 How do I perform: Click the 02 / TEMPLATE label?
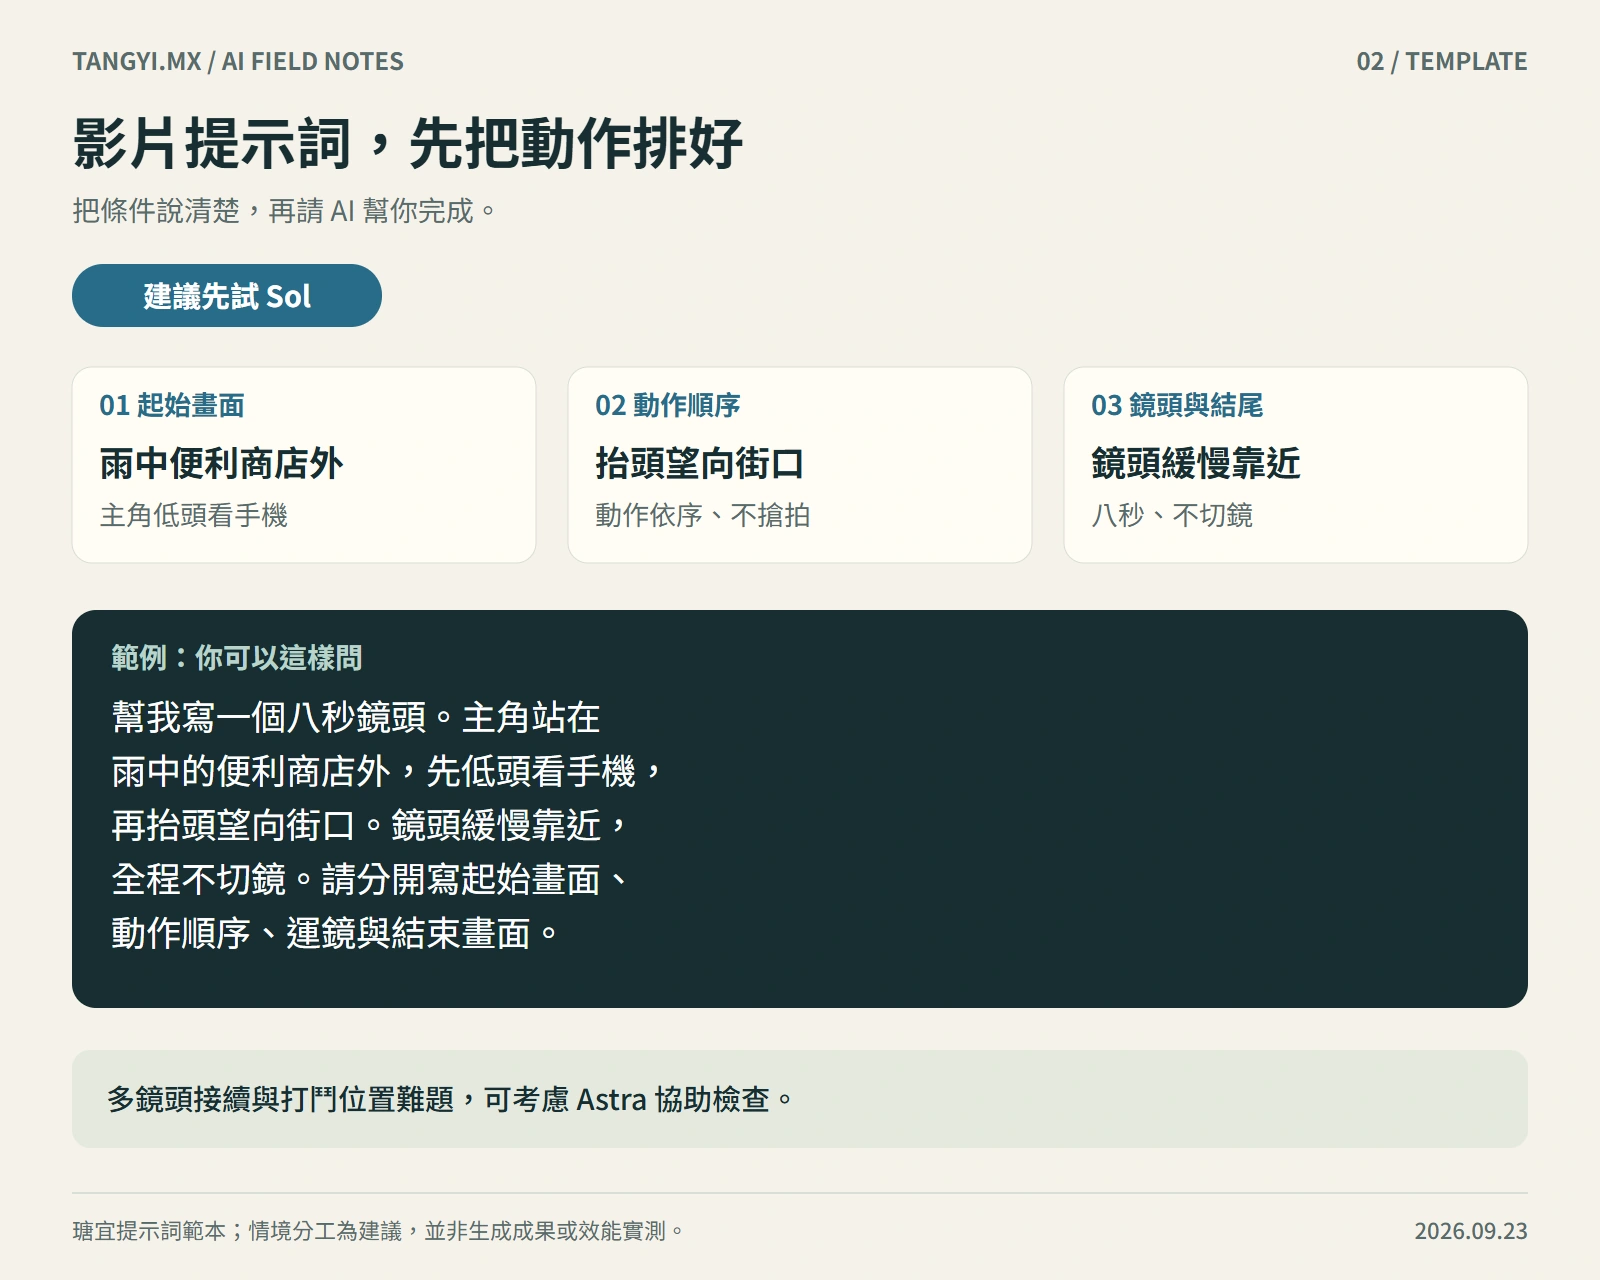click(x=1441, y=61)
